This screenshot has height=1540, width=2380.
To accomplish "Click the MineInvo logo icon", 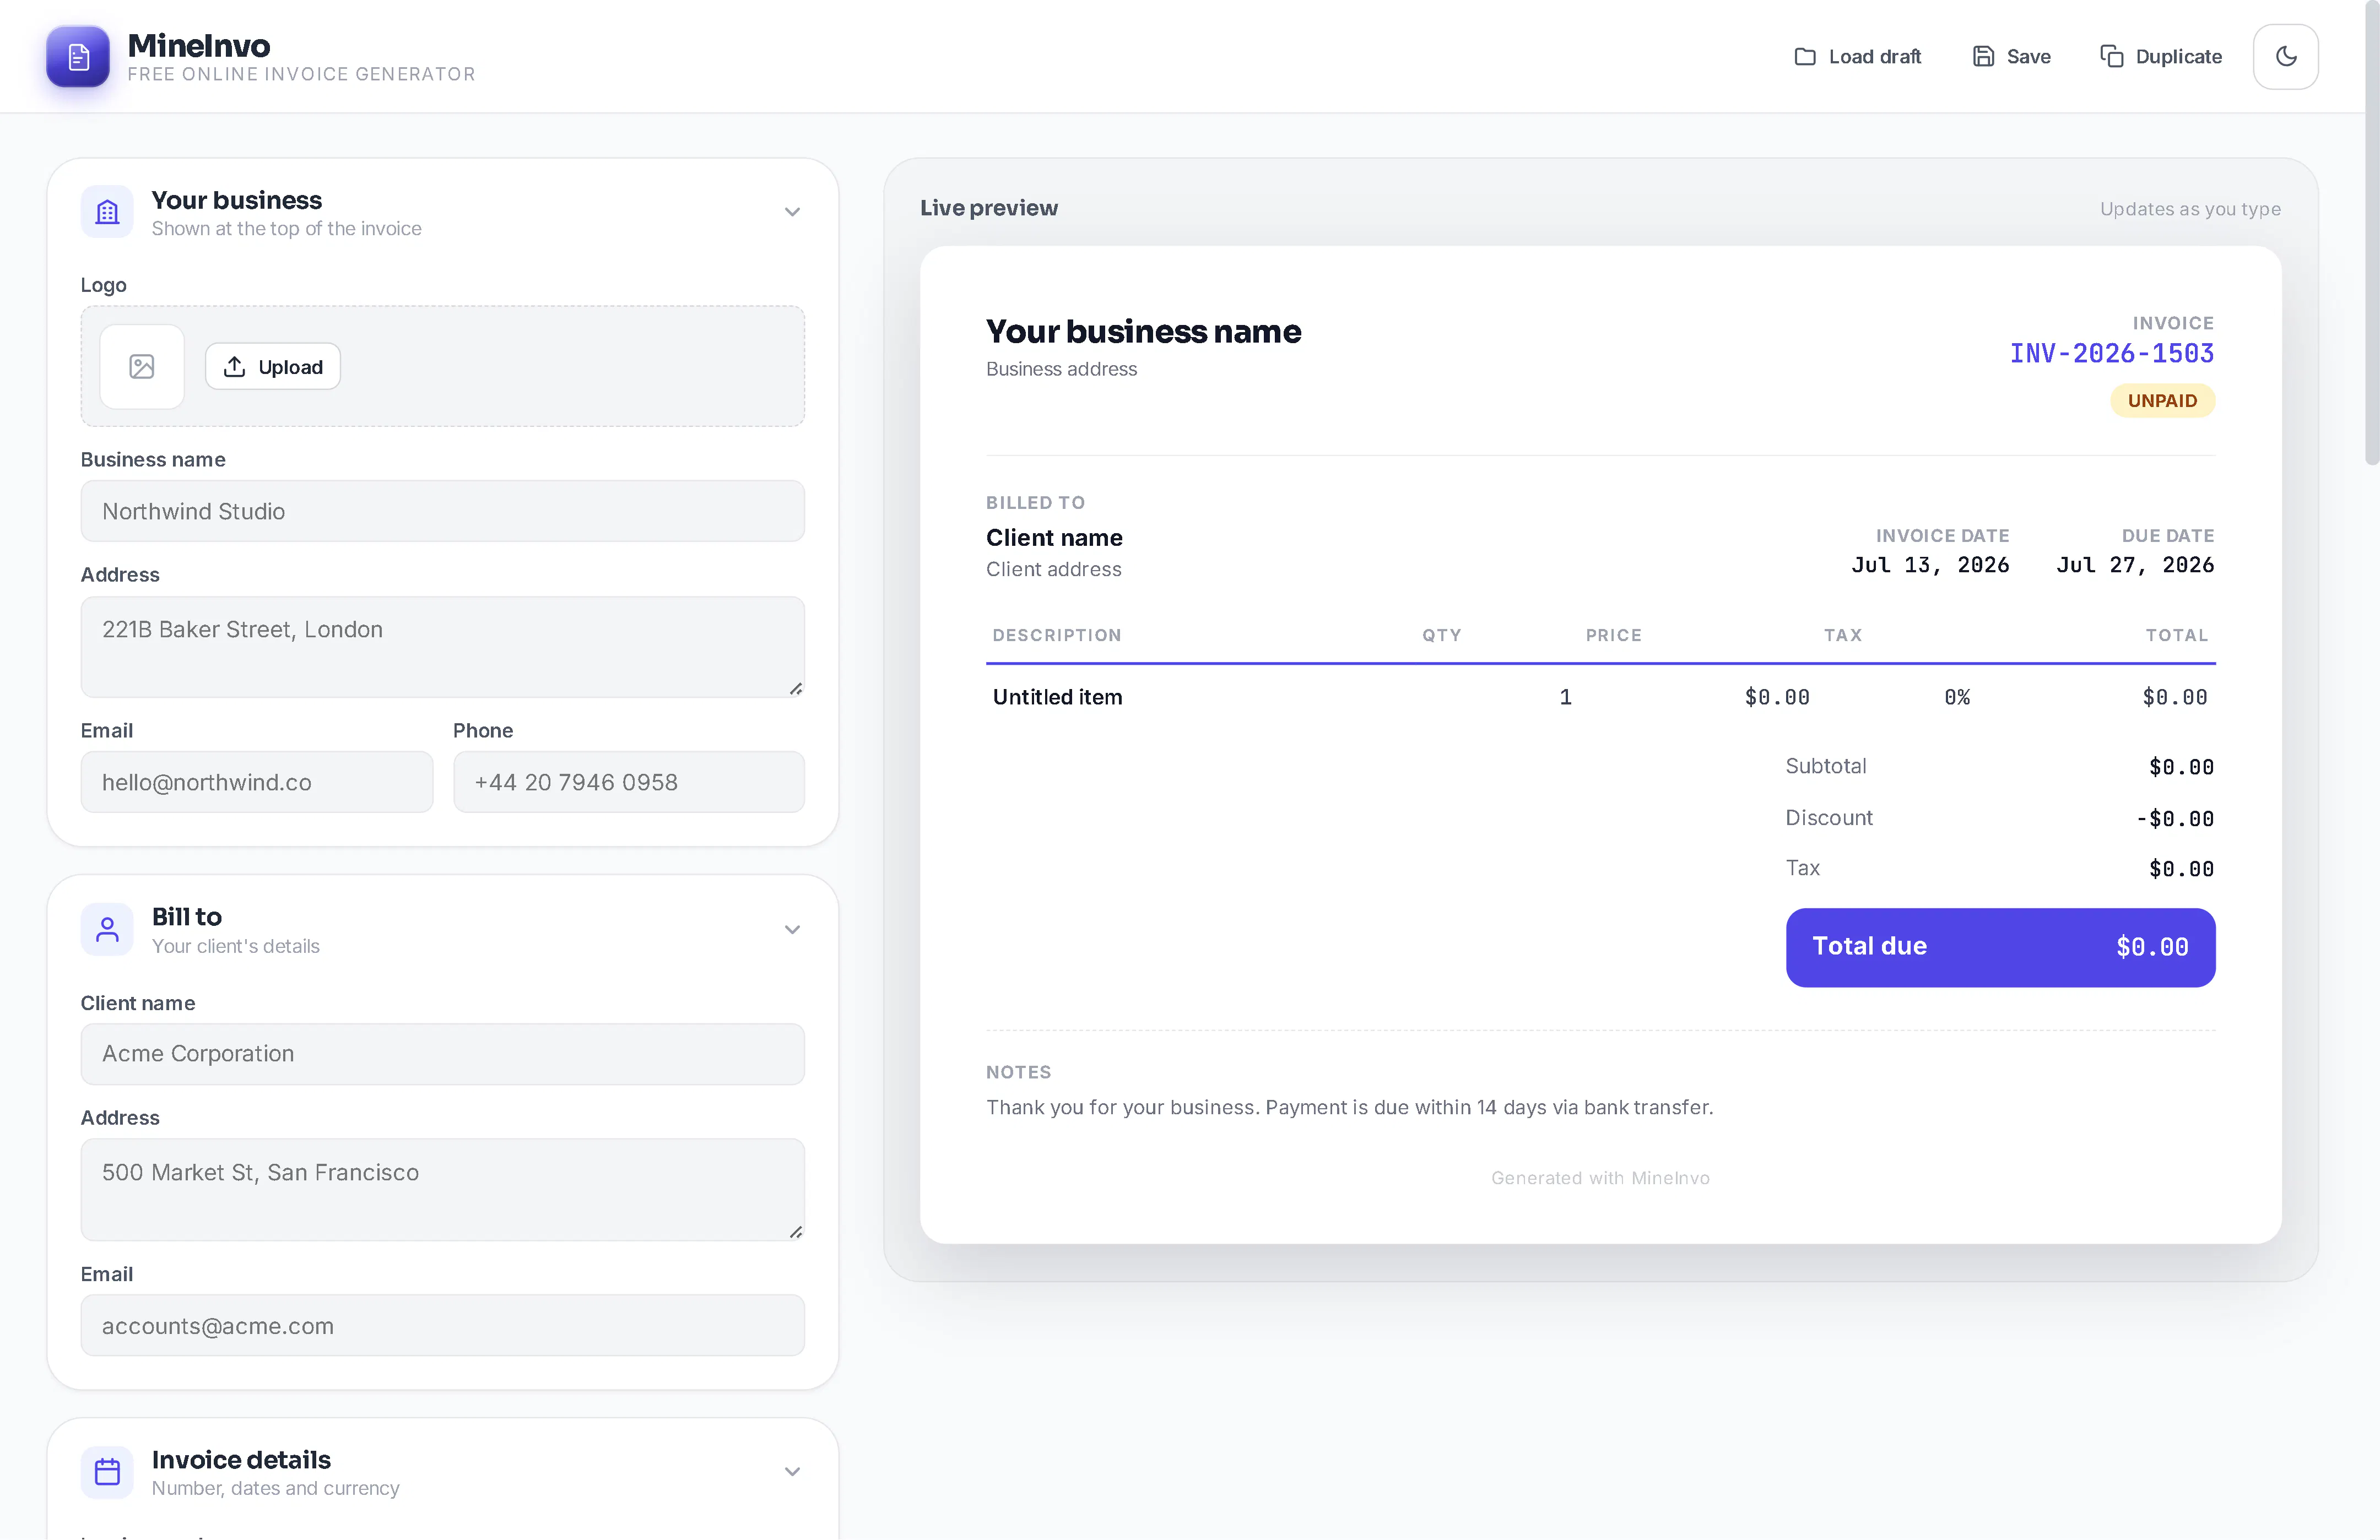I will tap(78, 57).
